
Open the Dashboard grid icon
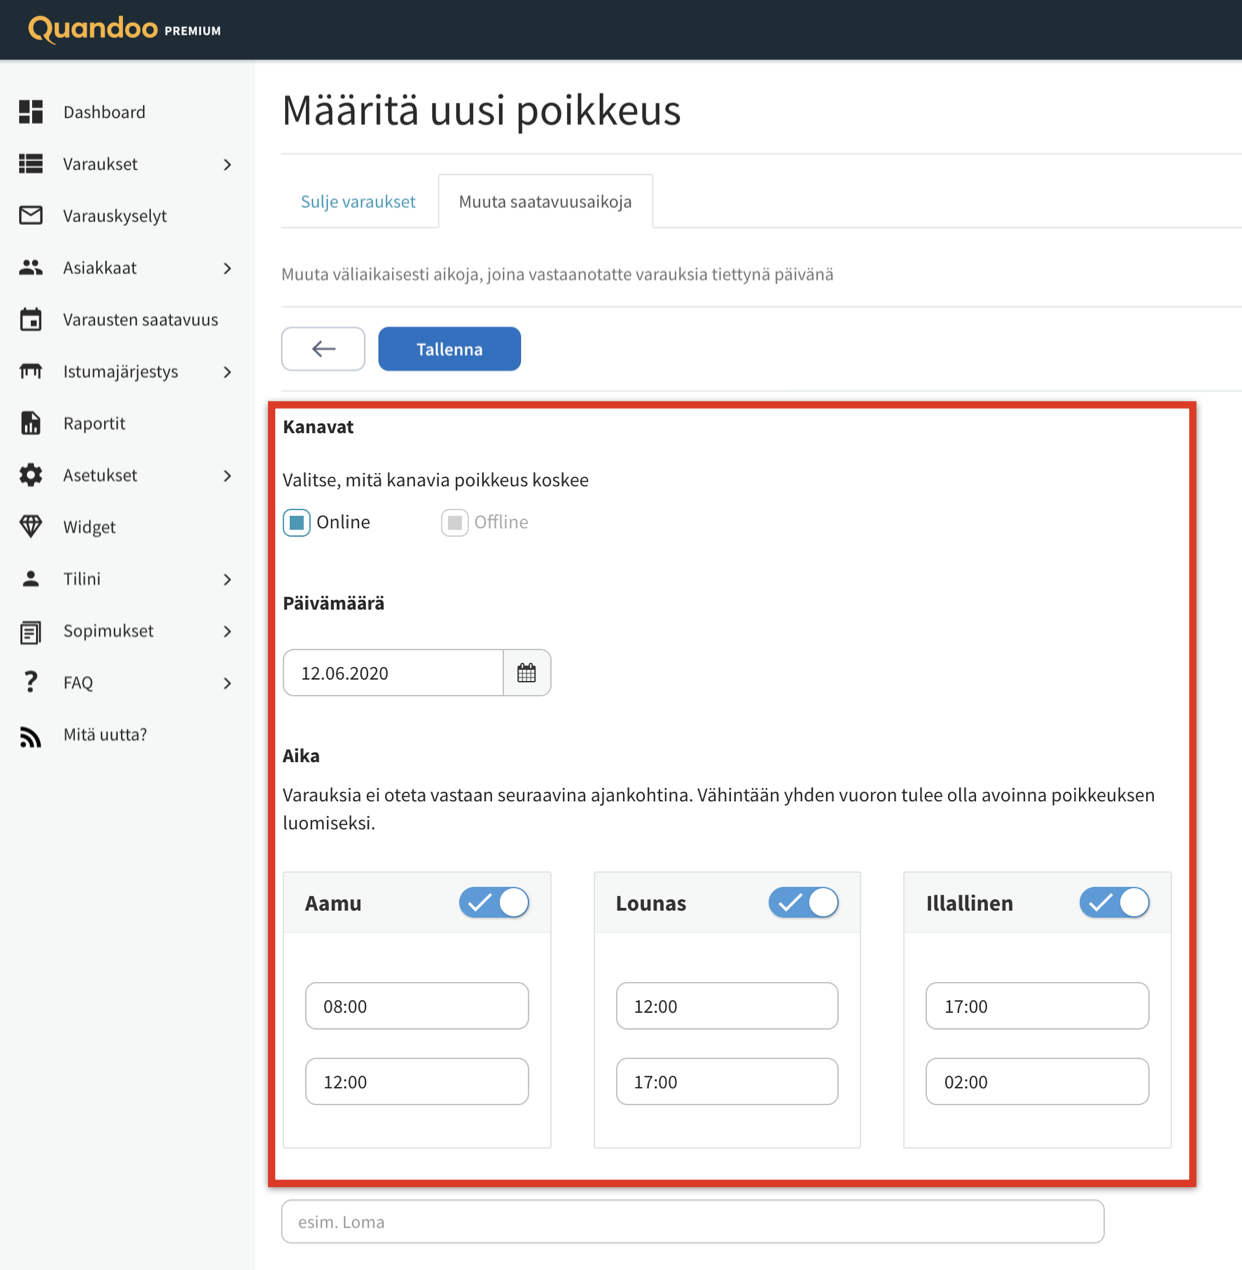coord(31,112)
